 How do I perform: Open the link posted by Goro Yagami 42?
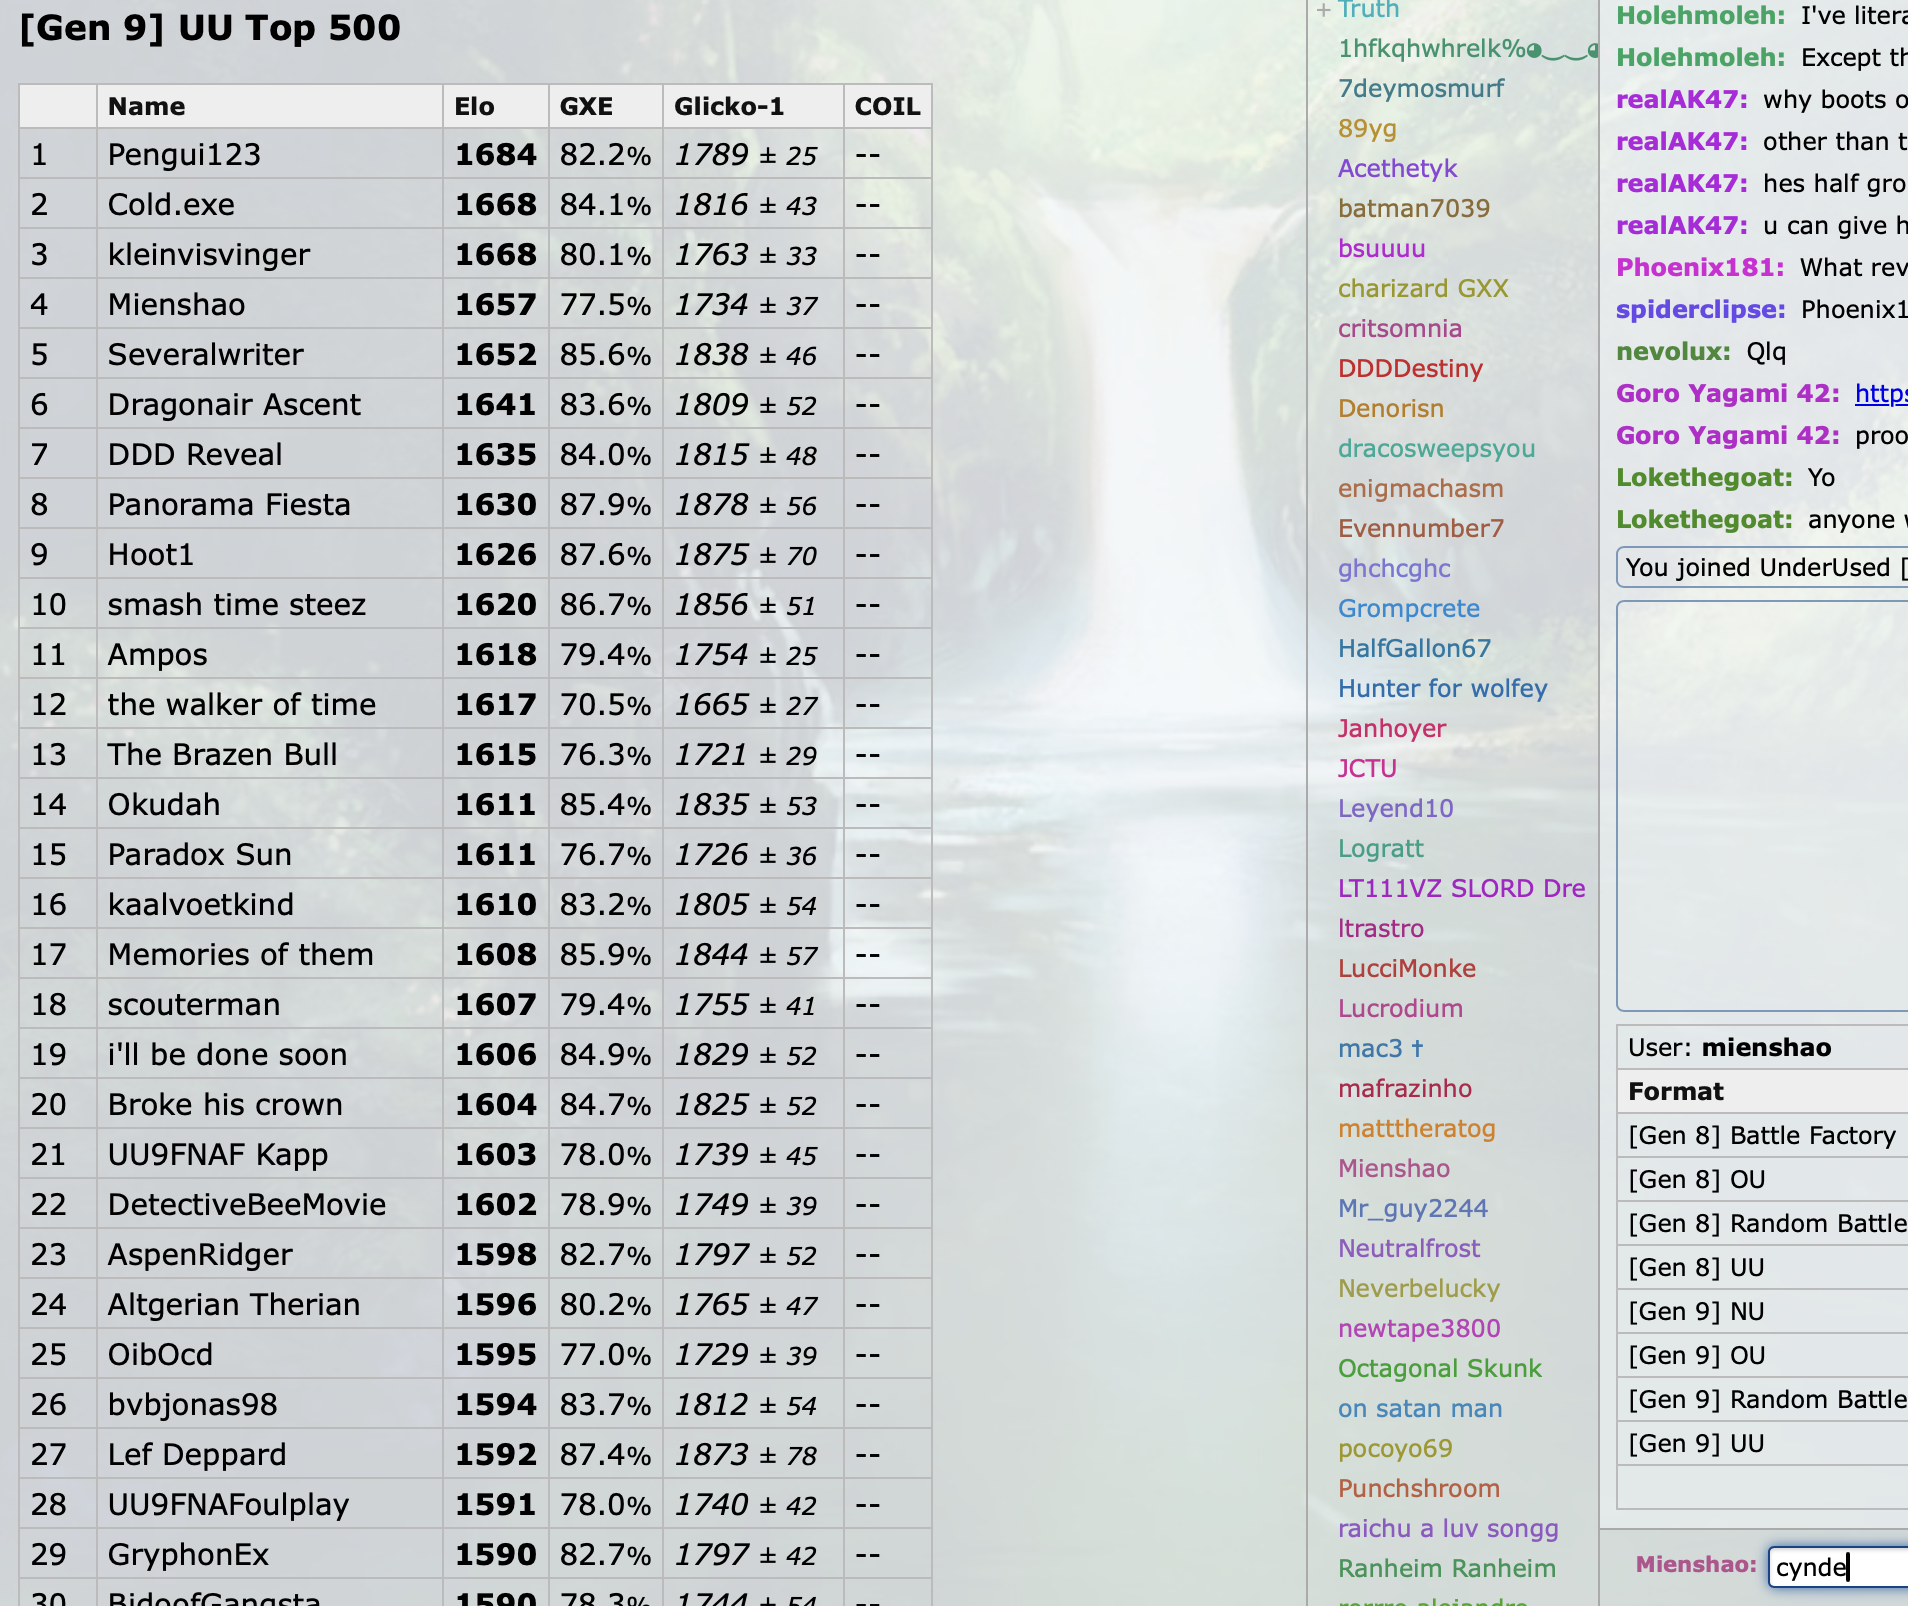(x=1880, y=394)
